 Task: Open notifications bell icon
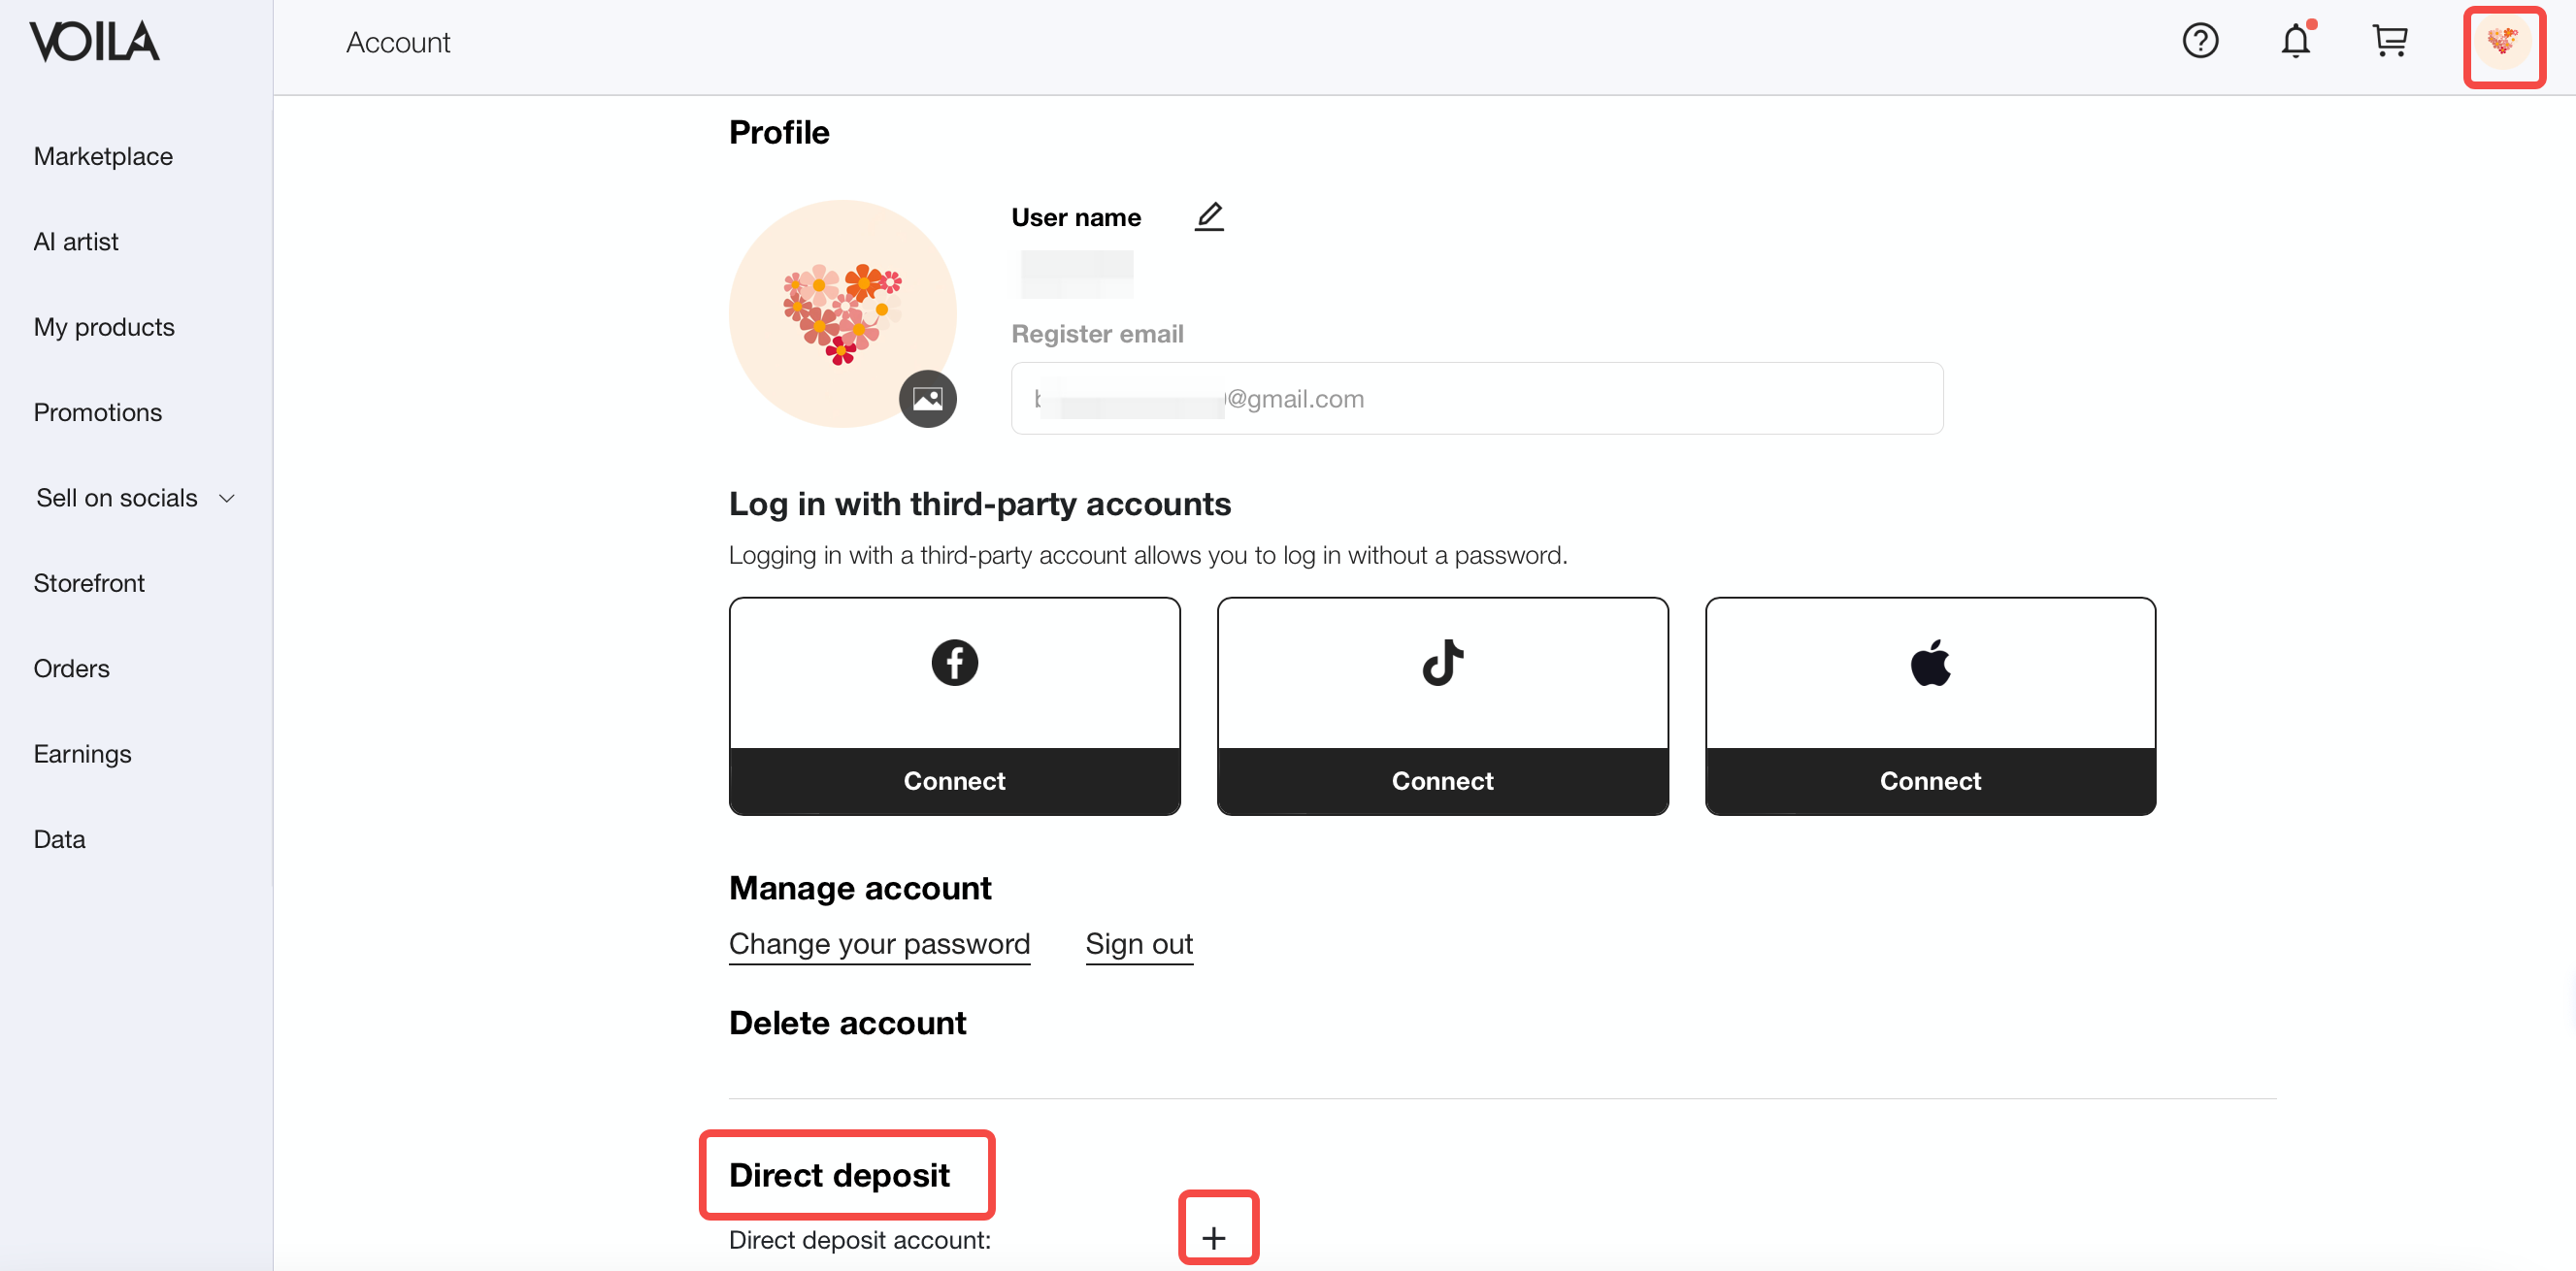(x=2295, y=41)
